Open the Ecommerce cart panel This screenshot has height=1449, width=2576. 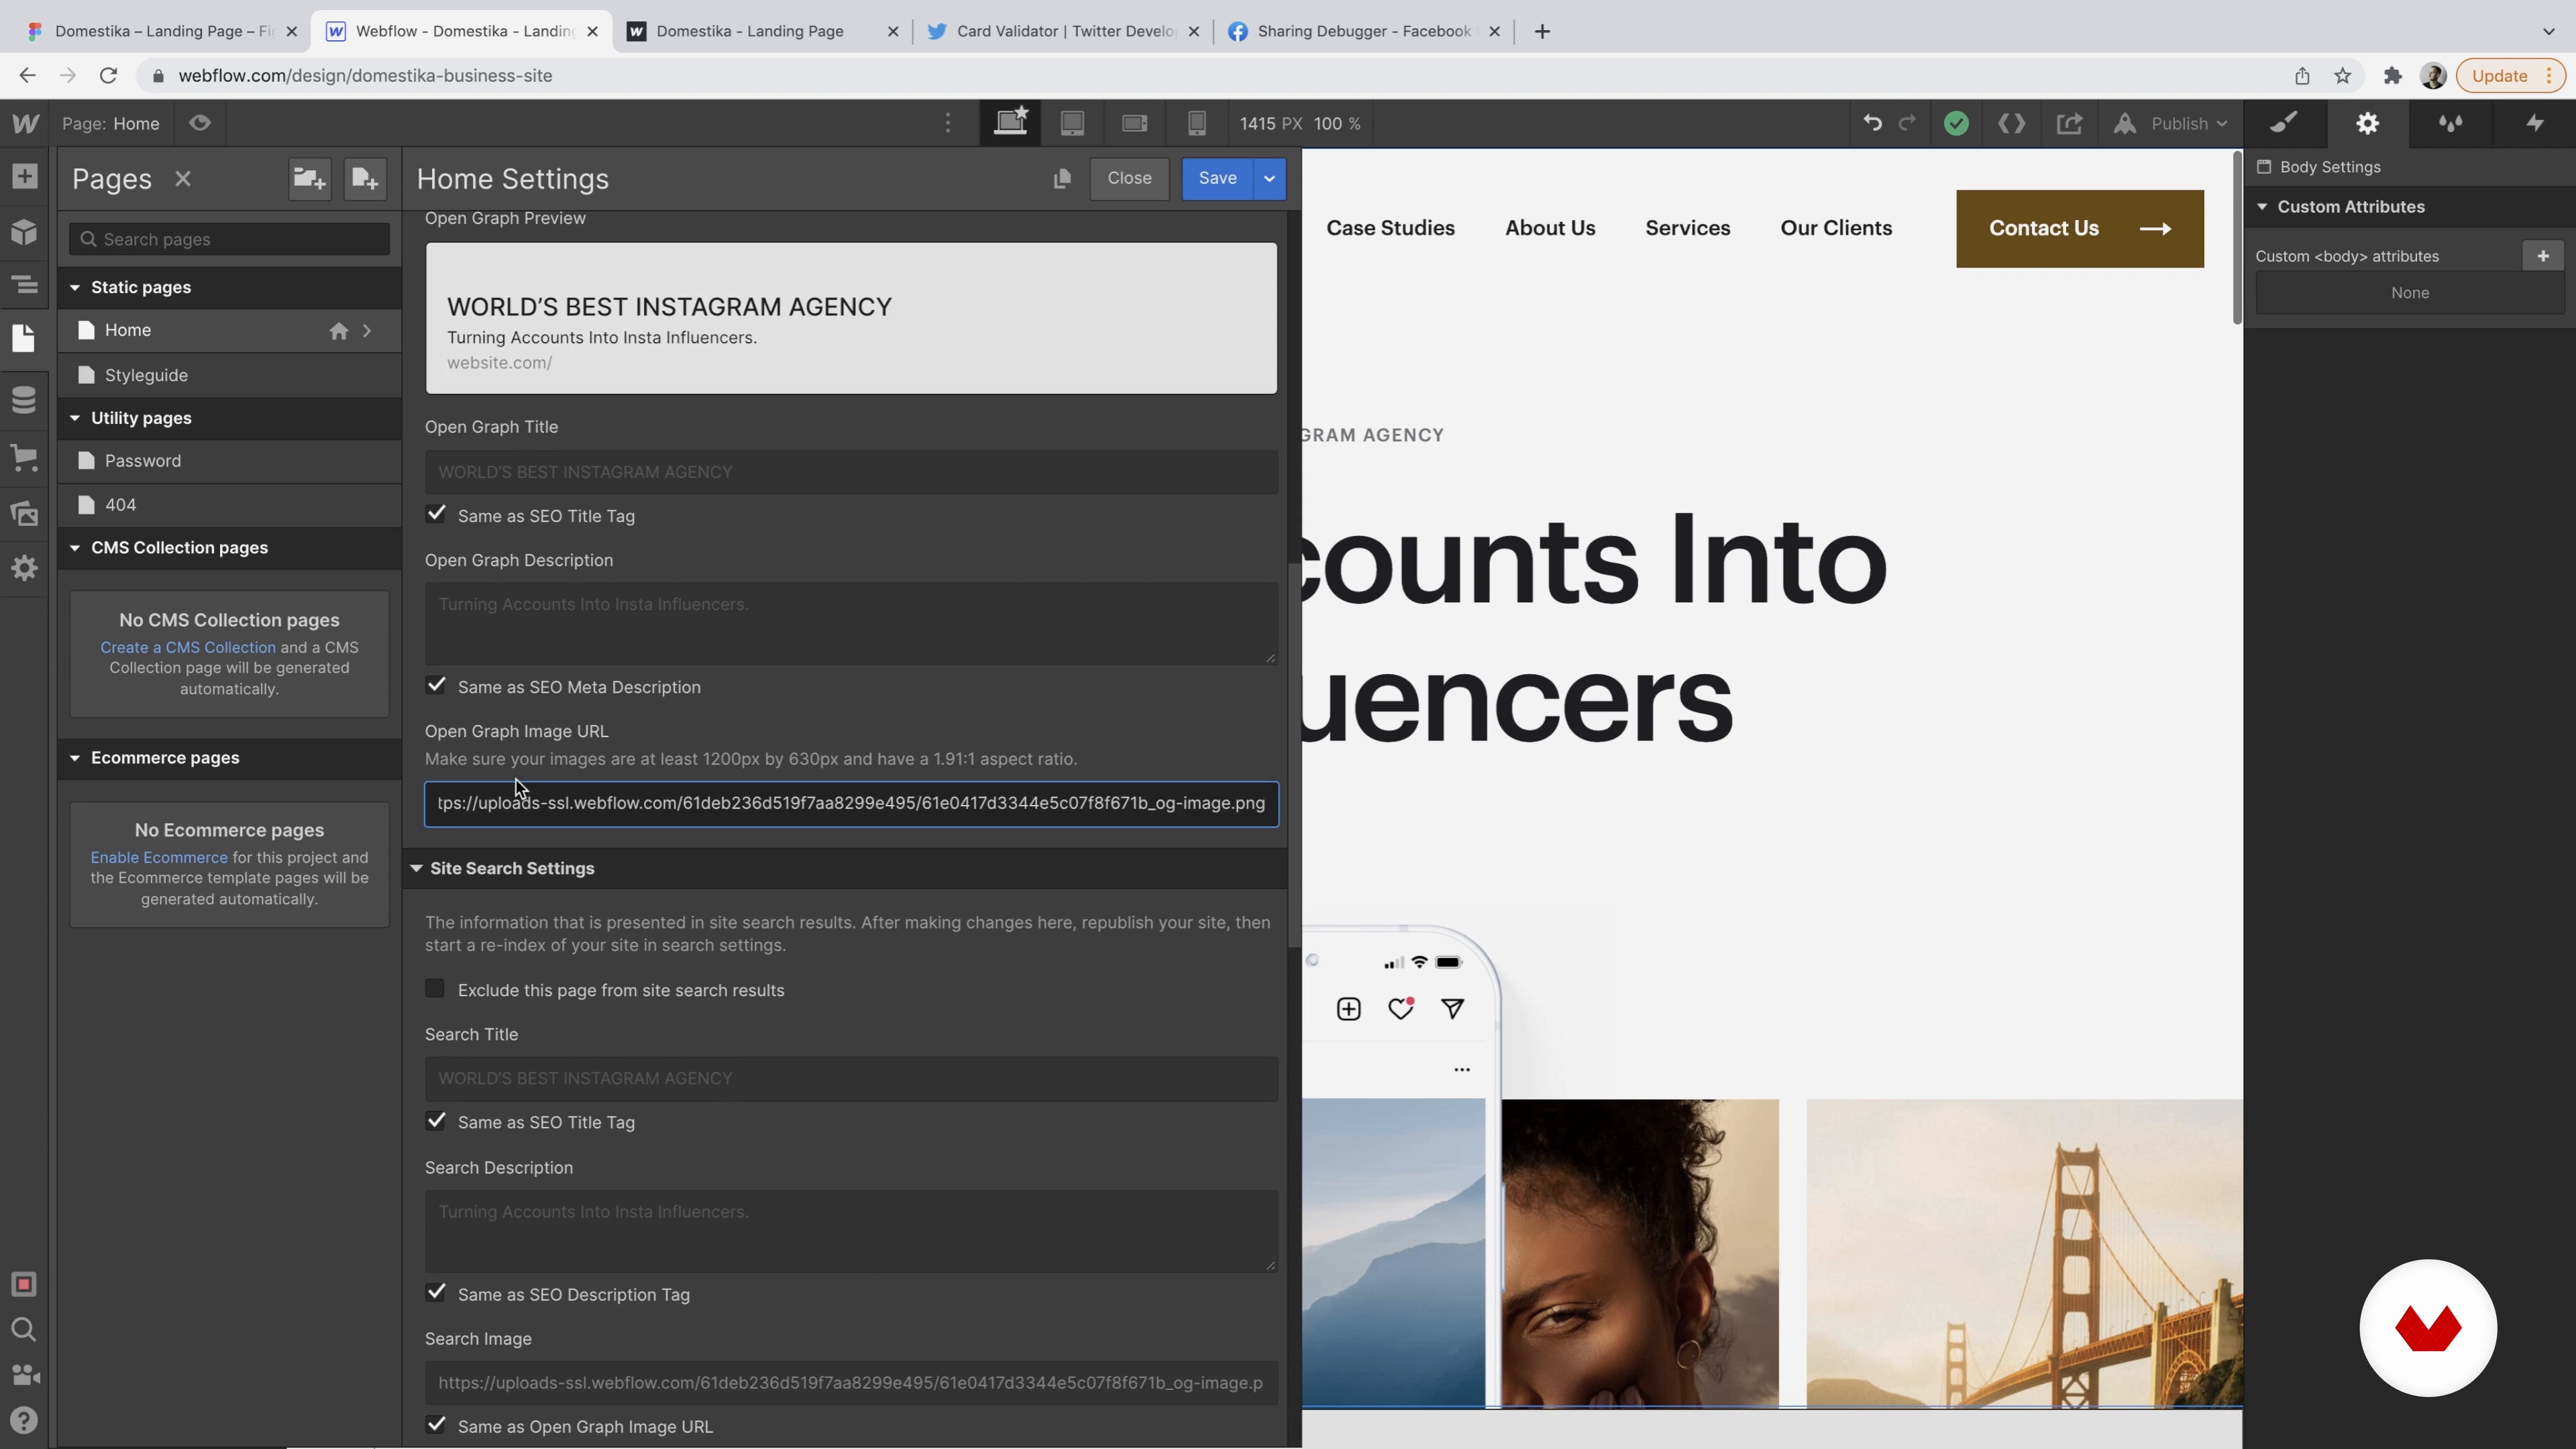click(24, 458)
